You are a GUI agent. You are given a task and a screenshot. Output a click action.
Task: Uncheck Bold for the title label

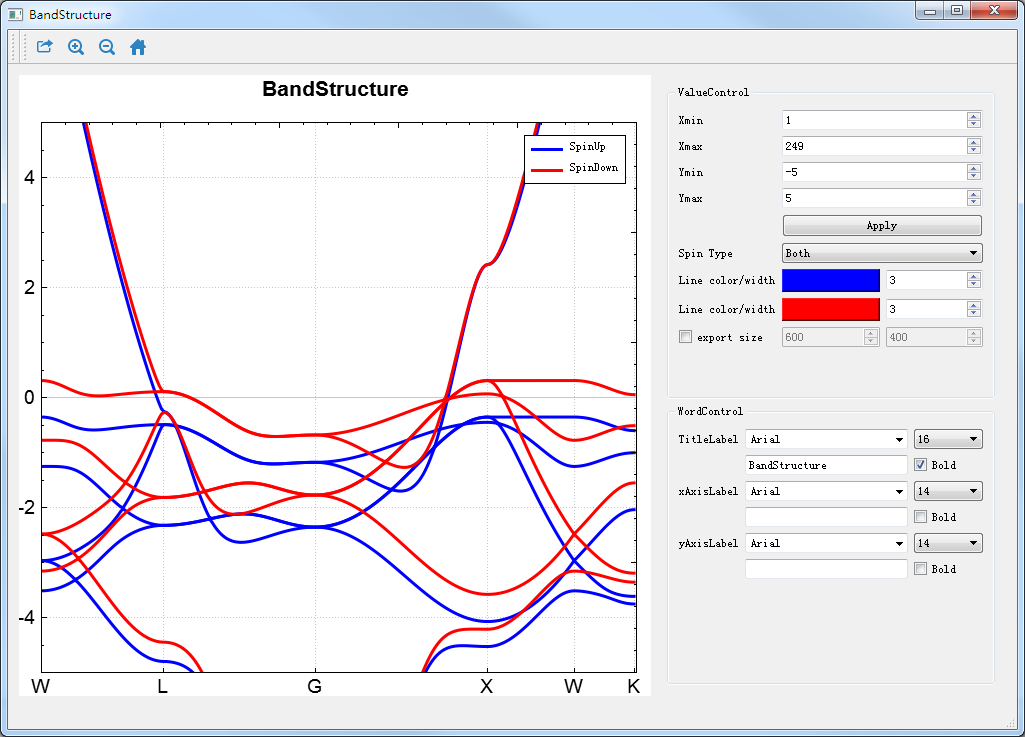(921, 465)
